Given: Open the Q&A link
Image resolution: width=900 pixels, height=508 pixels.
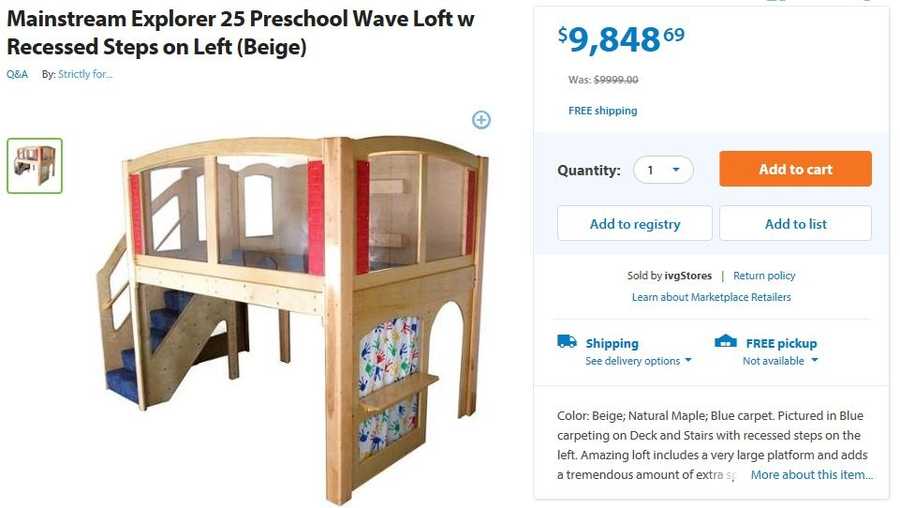Looking at the screenshot, I should [x=17, y=74].
